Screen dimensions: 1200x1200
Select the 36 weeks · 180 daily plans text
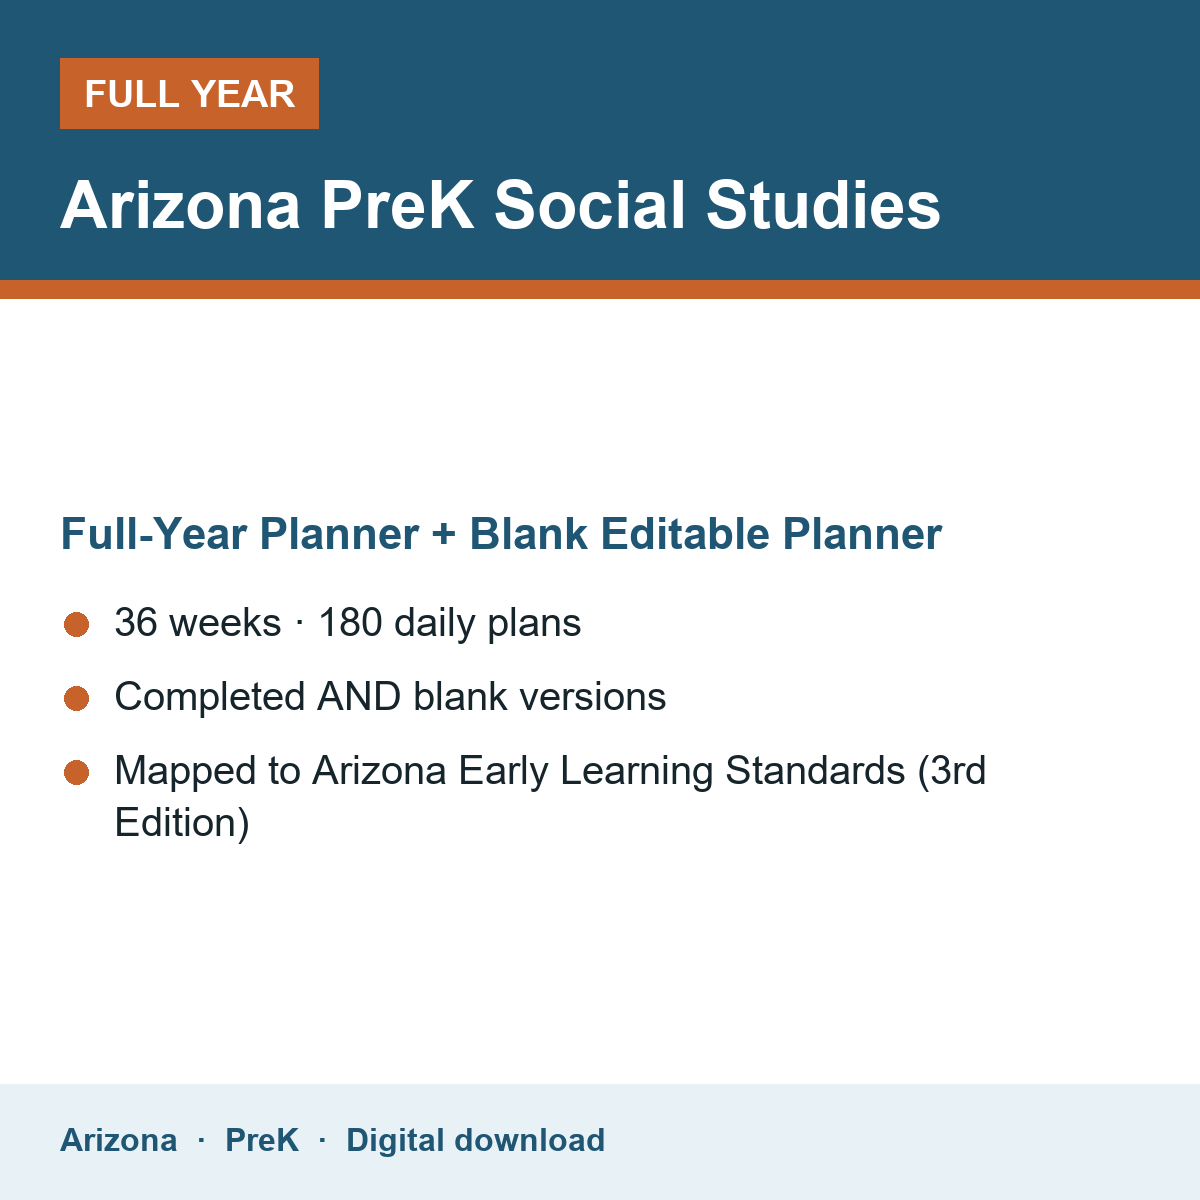click(348, 623)
